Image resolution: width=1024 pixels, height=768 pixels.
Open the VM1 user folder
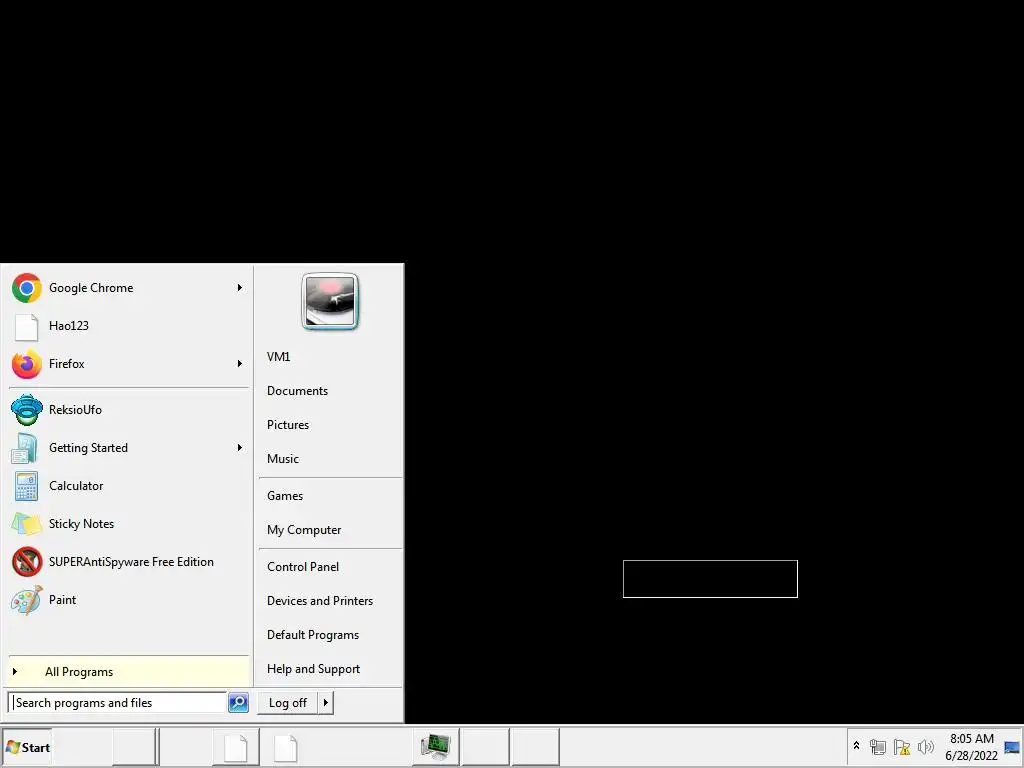(278, 357)
